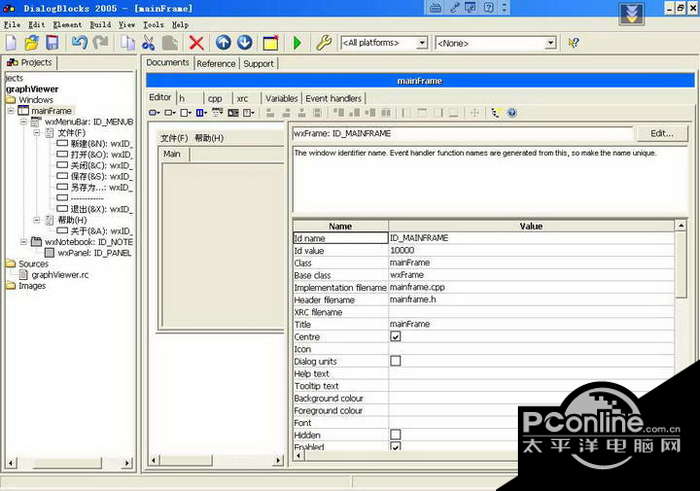Click the red X Delete icon
This screenshot has width=700, height=491.
196,43
